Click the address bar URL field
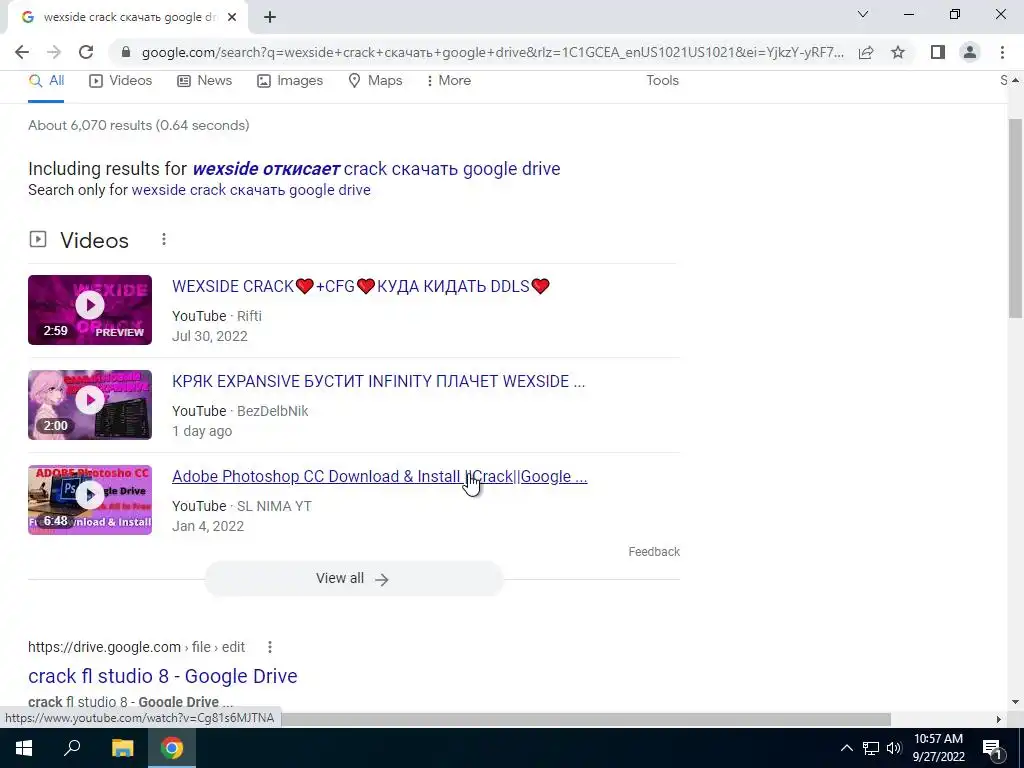Viewport: 1024px width, 768px height. [492, 52]
